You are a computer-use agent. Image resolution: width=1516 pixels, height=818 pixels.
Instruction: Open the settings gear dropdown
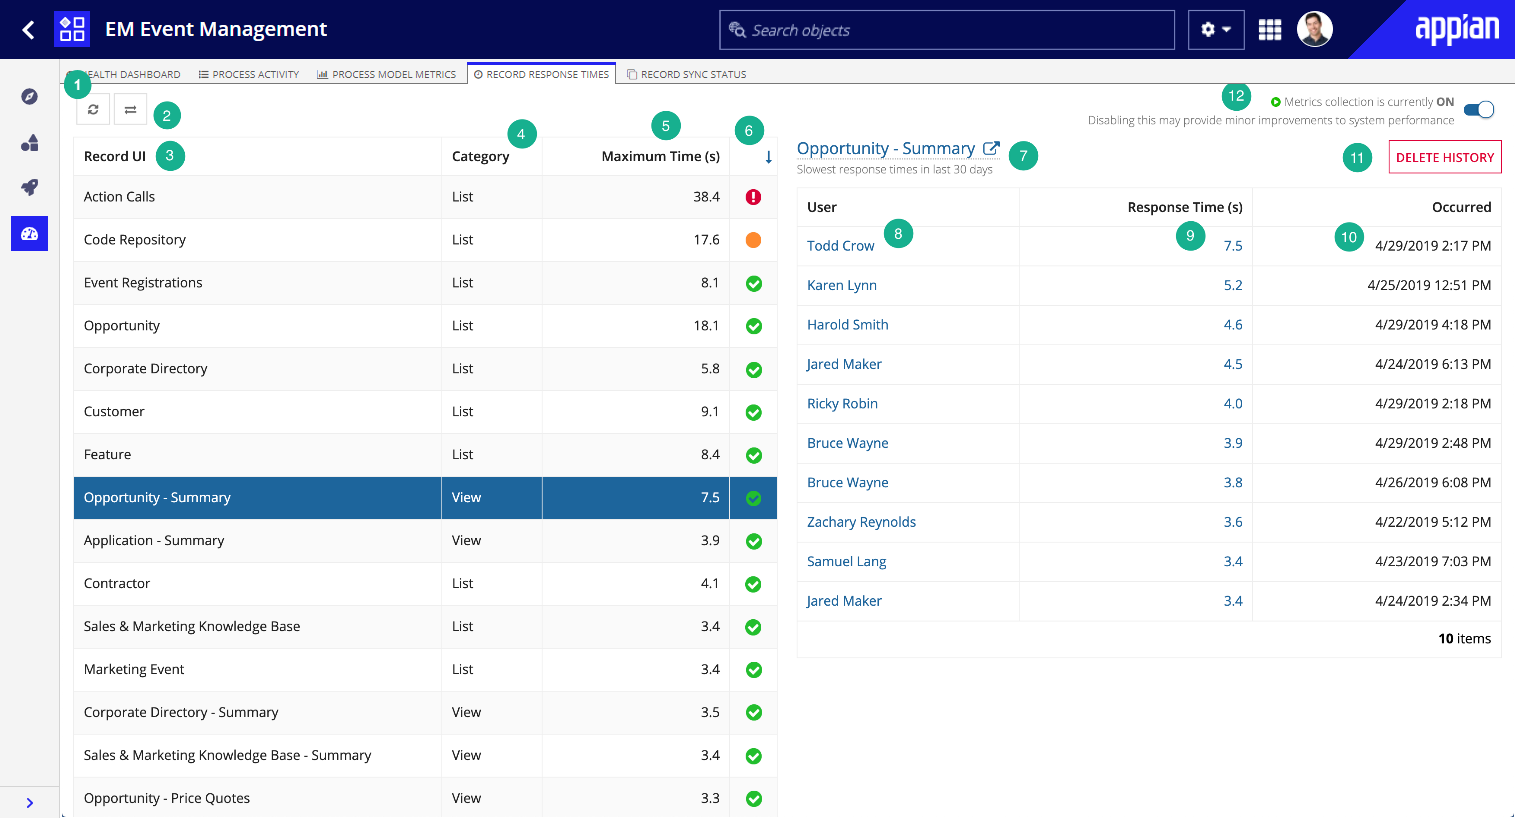click(1216, 30)
